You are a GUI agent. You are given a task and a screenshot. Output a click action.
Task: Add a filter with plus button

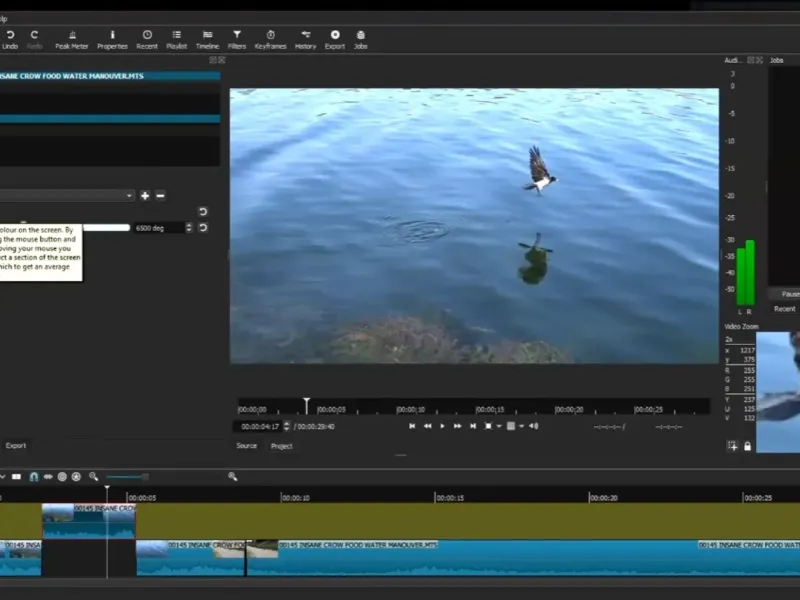[x=145, y=196]
